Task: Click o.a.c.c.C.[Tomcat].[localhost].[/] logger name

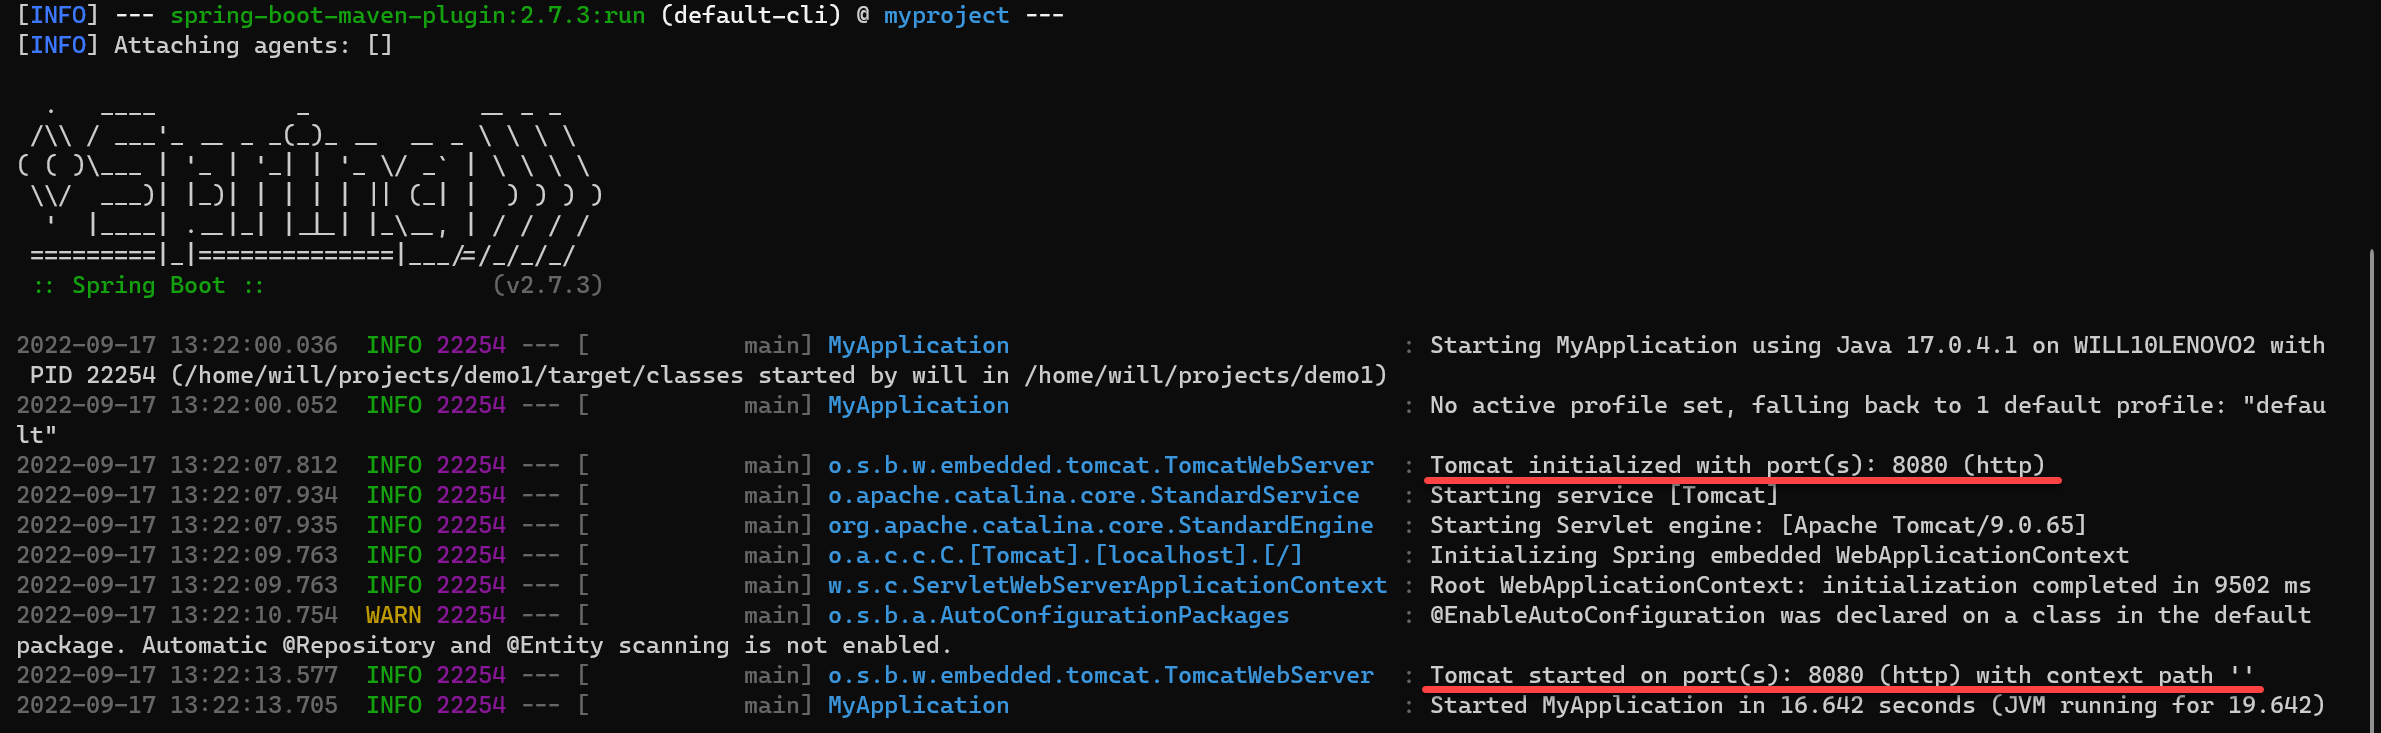Action: tap(1065, 555)
